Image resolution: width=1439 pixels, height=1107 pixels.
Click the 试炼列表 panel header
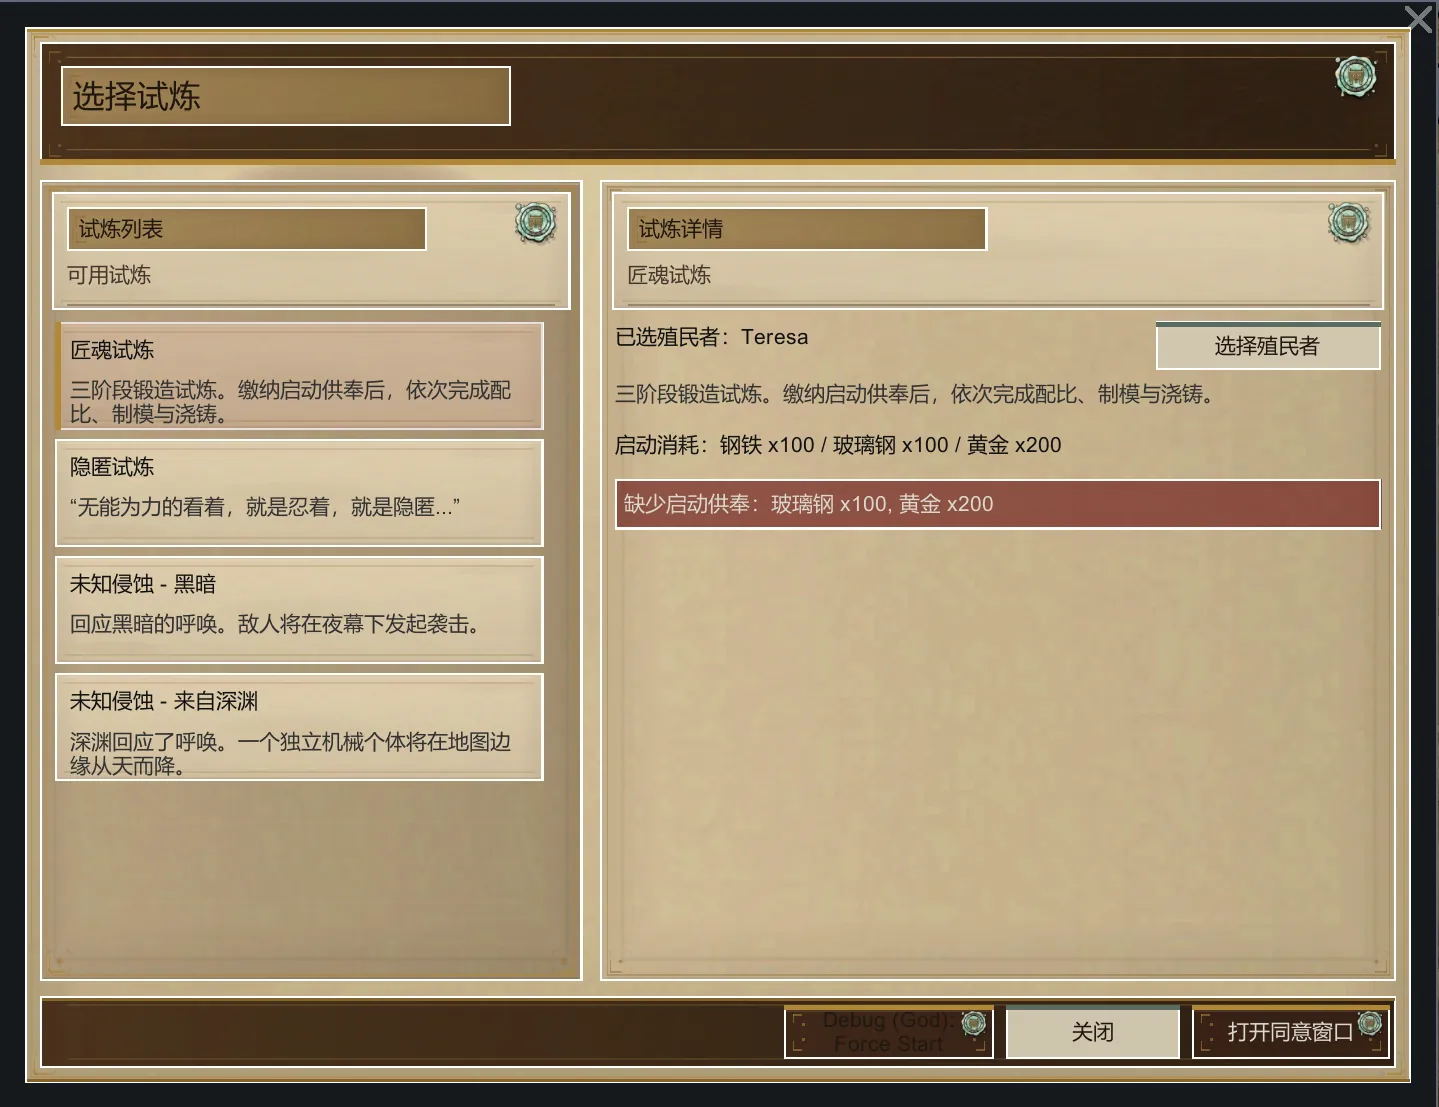tap(246, 229)
